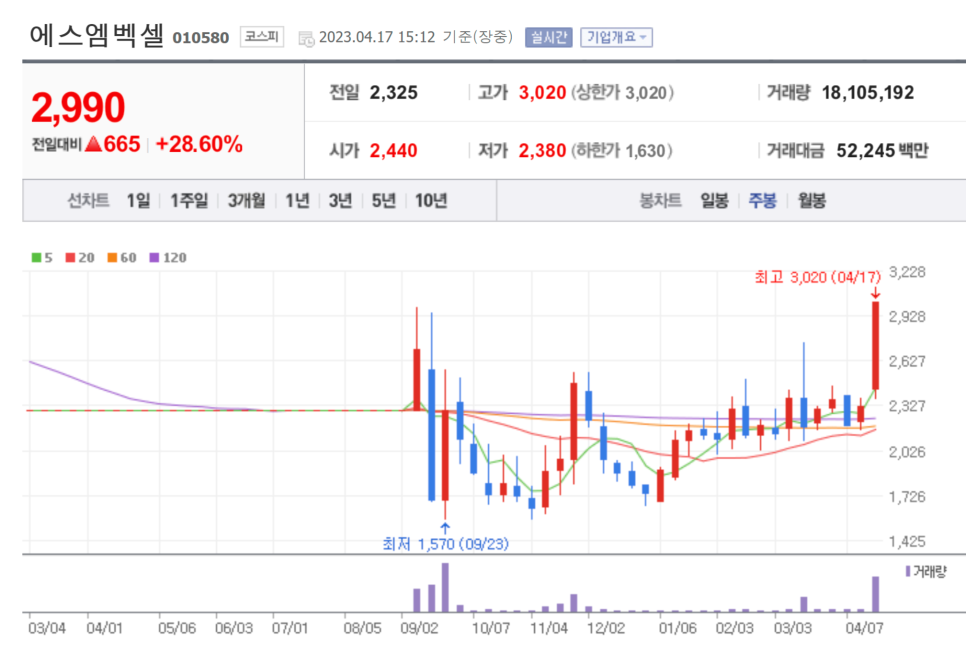Click the 거래대금 value 52,245 백만
This screenshot has height=654, width=966.
coord(882,151)
